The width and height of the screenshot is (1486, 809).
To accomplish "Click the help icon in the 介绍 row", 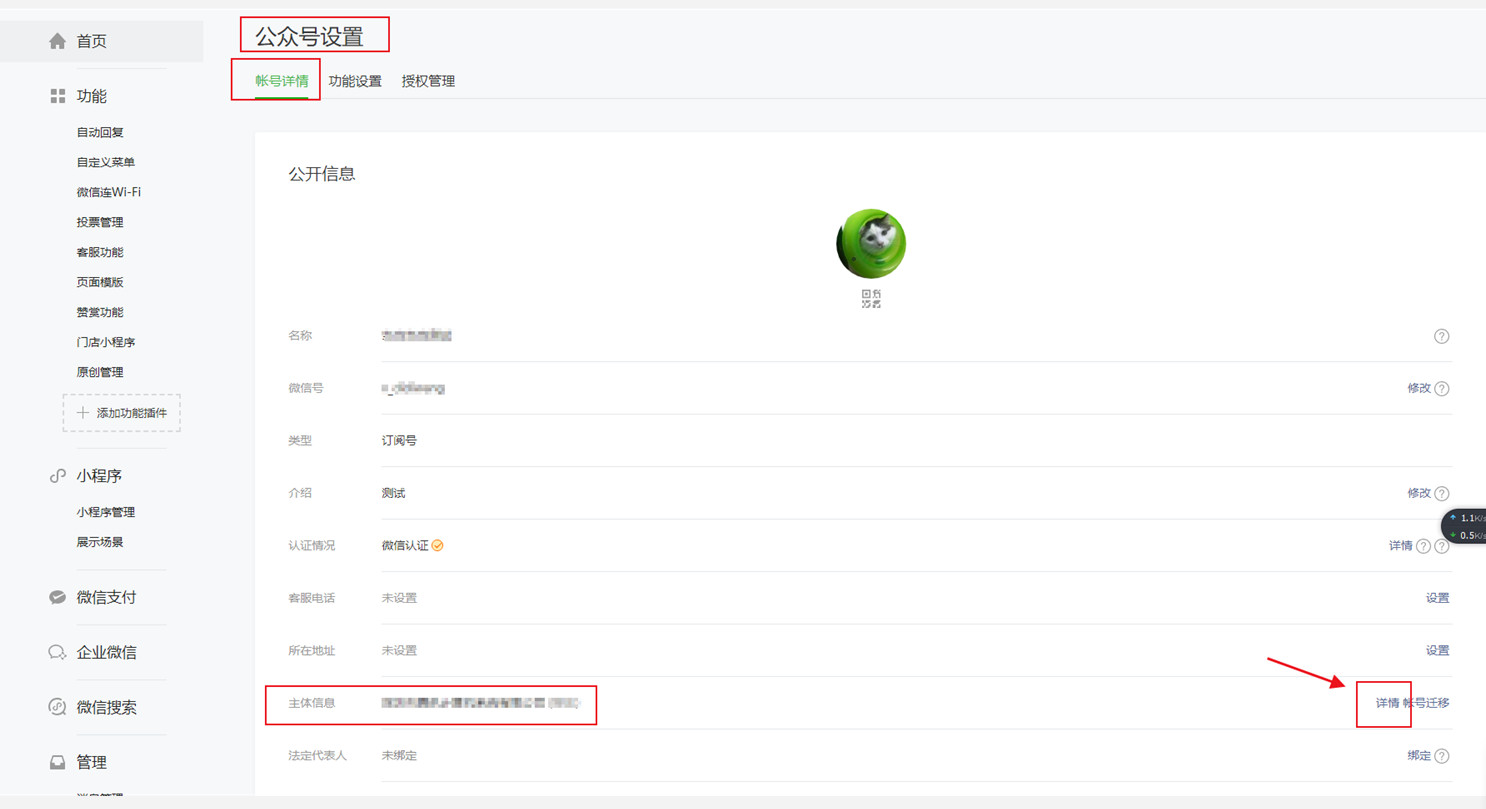I will point(1441,494).
